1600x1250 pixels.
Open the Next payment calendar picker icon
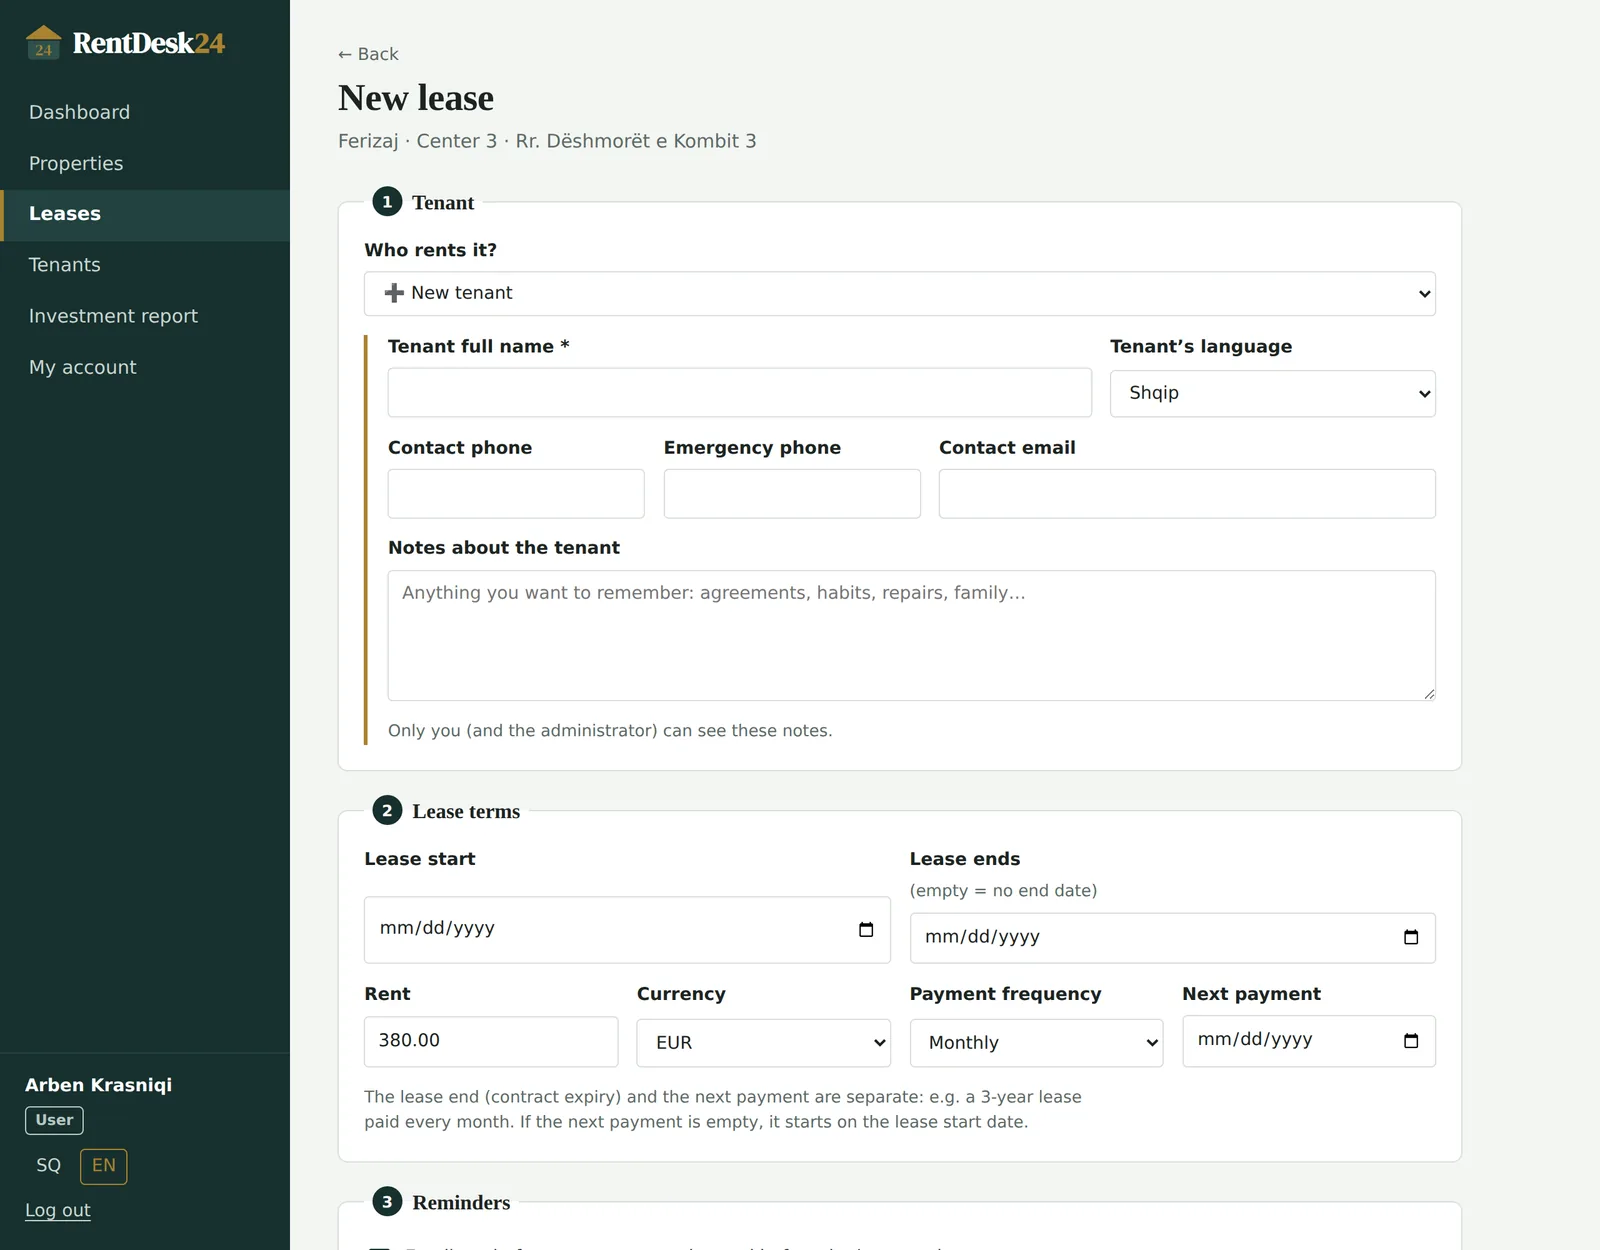[x=1411, y=1040]
